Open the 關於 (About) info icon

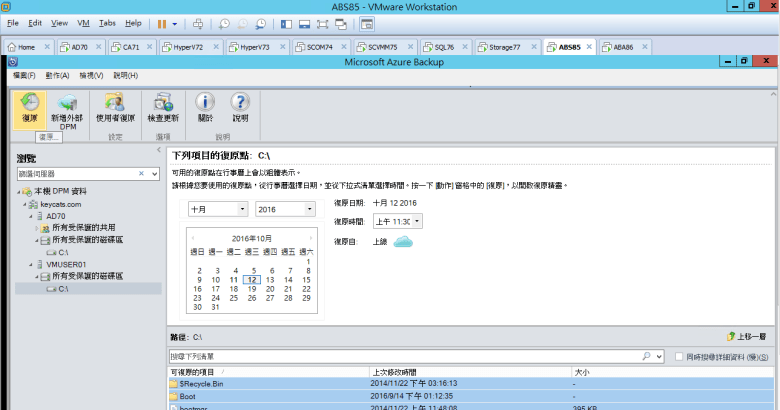[x=205, y=108]
